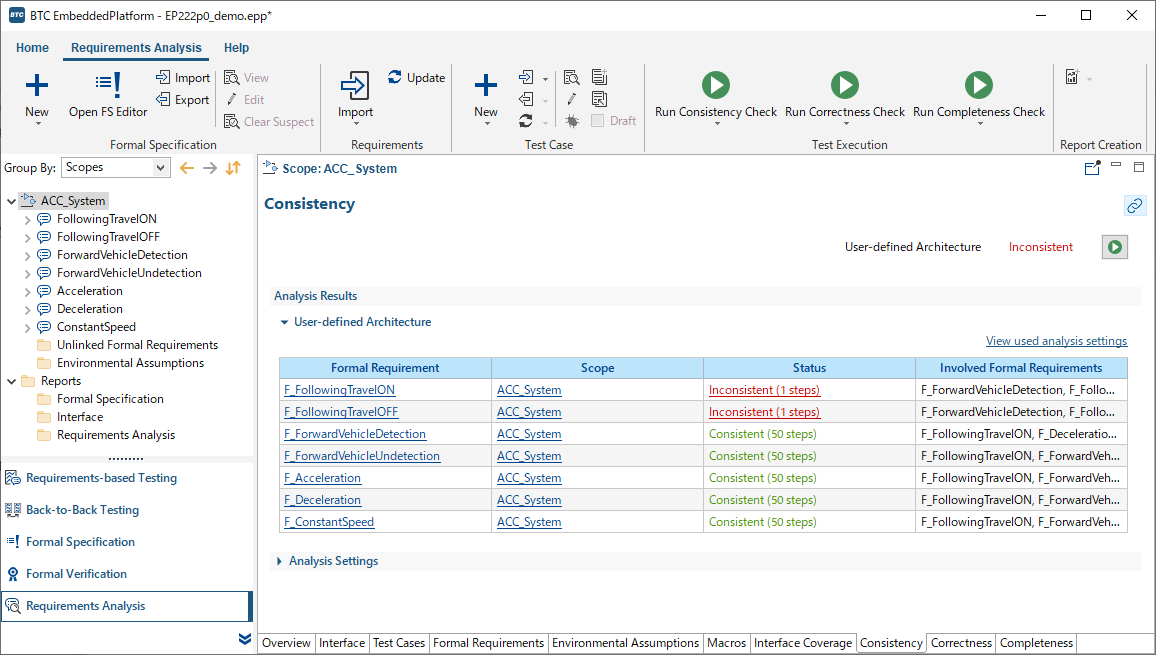Maximize the Scope editor pane

click(1139, 167)
